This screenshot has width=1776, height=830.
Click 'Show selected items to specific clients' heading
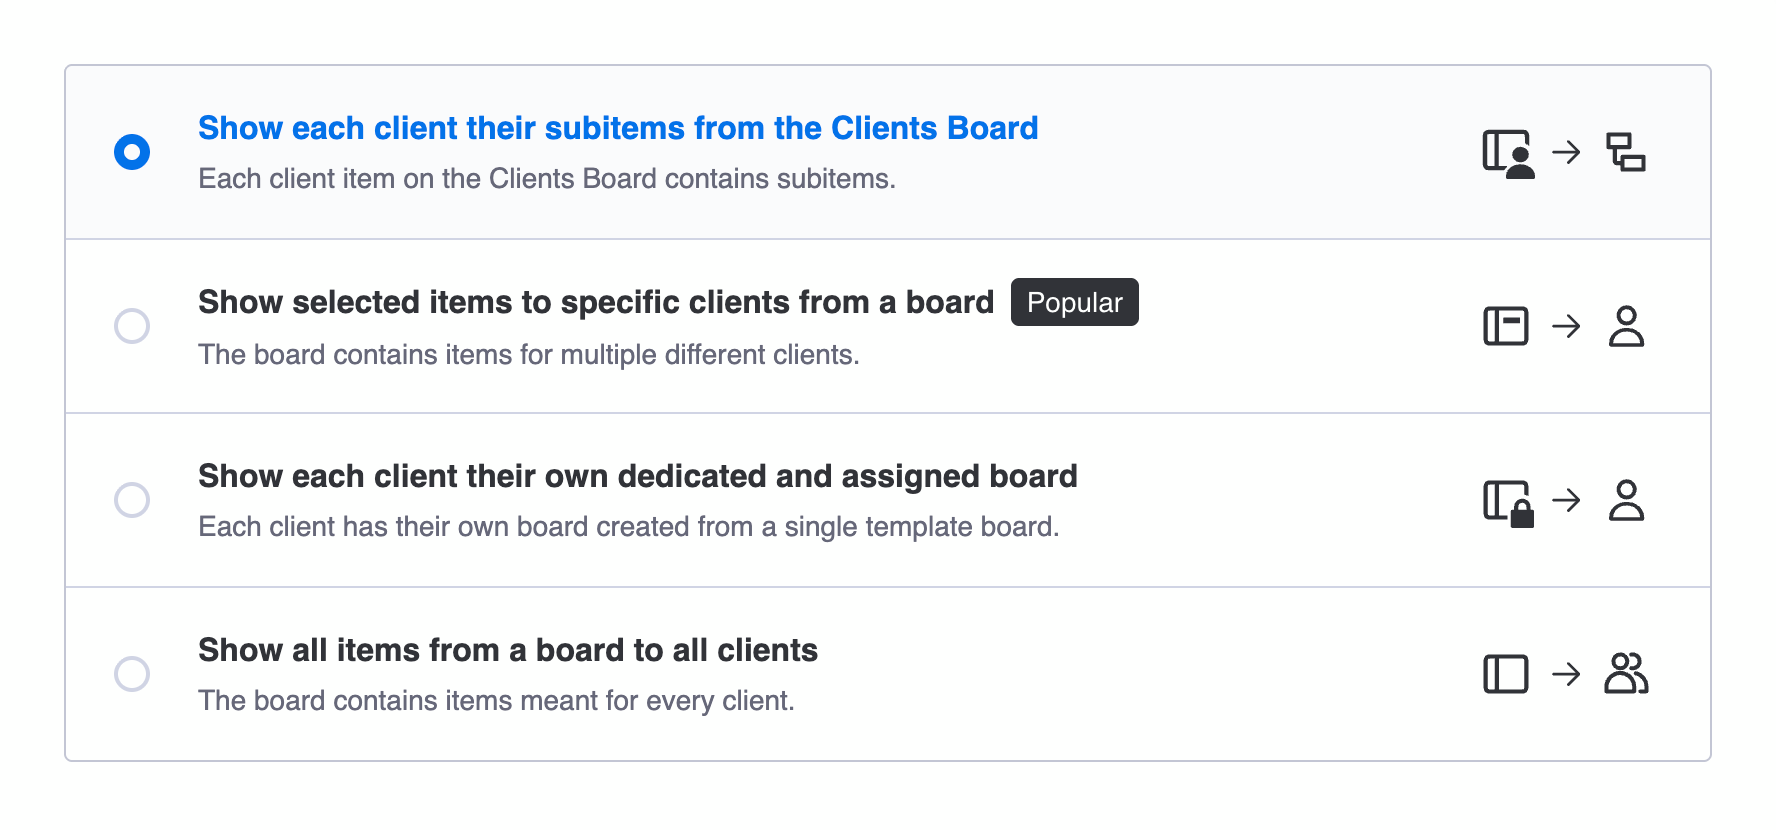[595, 302]
